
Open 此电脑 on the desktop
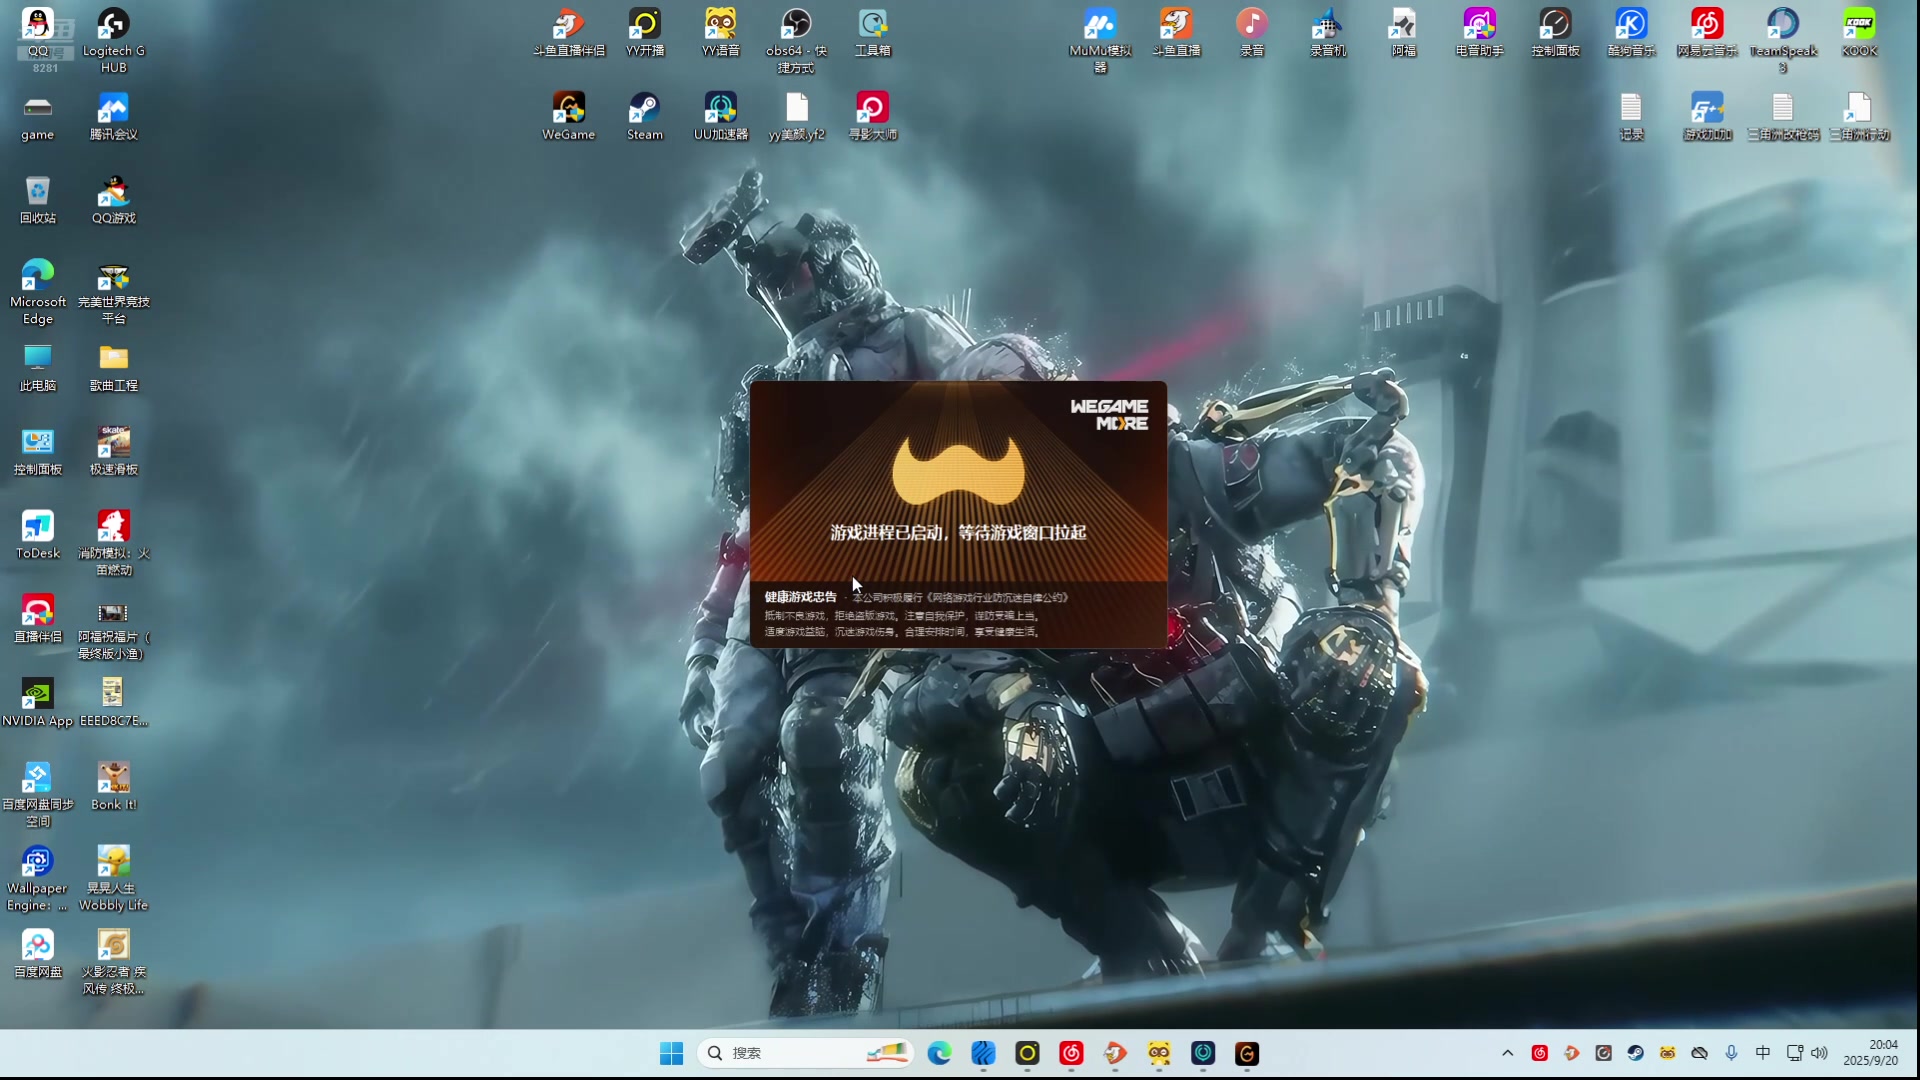click(38, 367)
